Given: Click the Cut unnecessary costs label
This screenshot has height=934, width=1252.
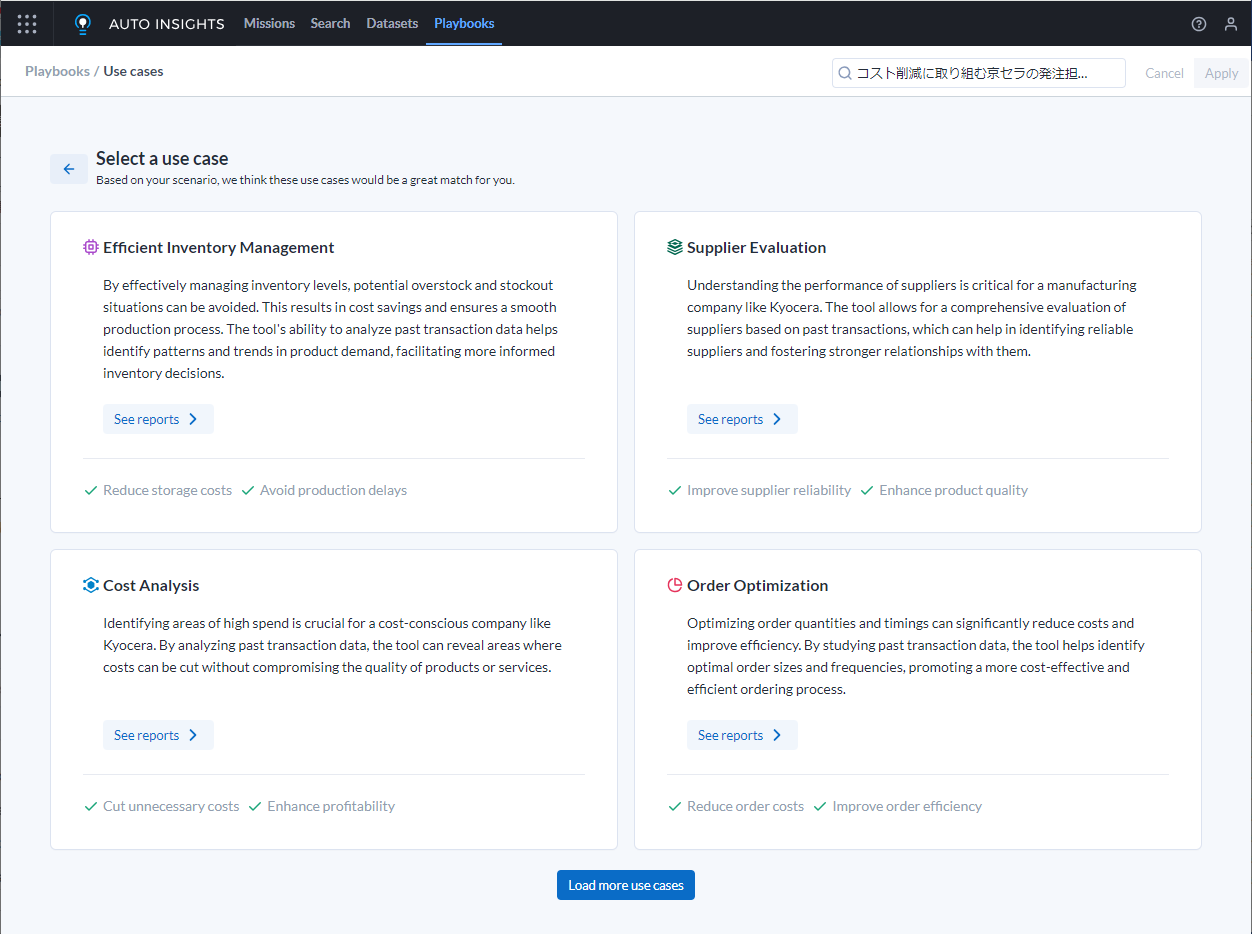Looking at the screenshot, I should (171, 807).
